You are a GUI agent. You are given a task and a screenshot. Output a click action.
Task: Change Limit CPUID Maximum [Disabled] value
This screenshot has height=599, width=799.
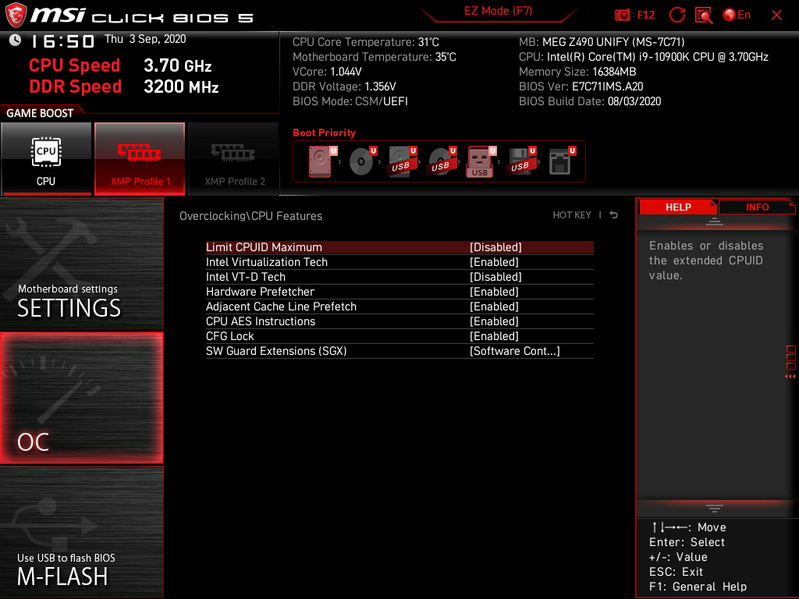tap(495, 248)
